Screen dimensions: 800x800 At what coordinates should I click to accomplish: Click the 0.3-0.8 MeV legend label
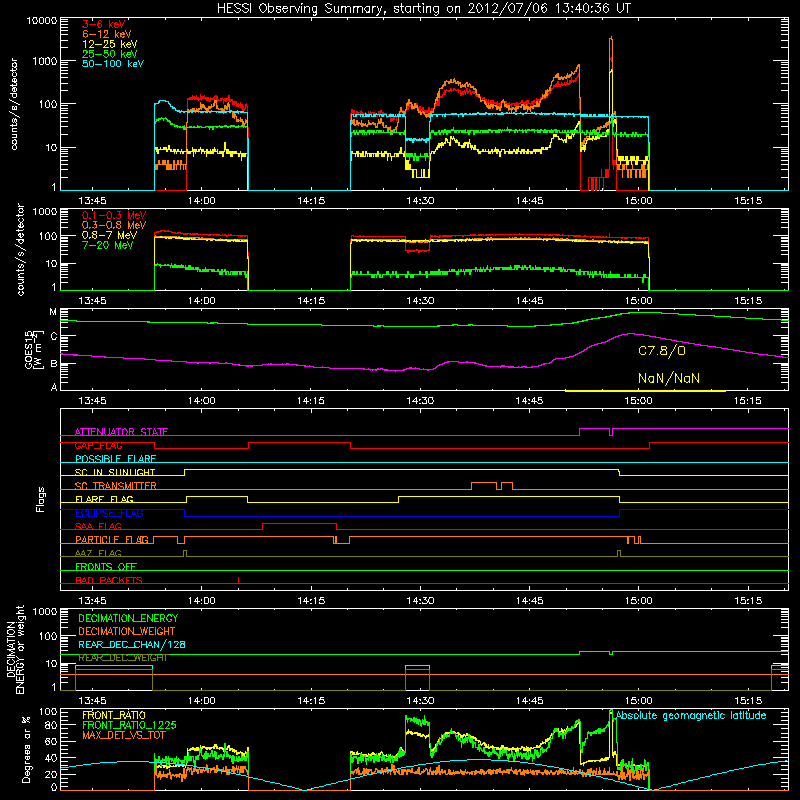coord(114,225)
